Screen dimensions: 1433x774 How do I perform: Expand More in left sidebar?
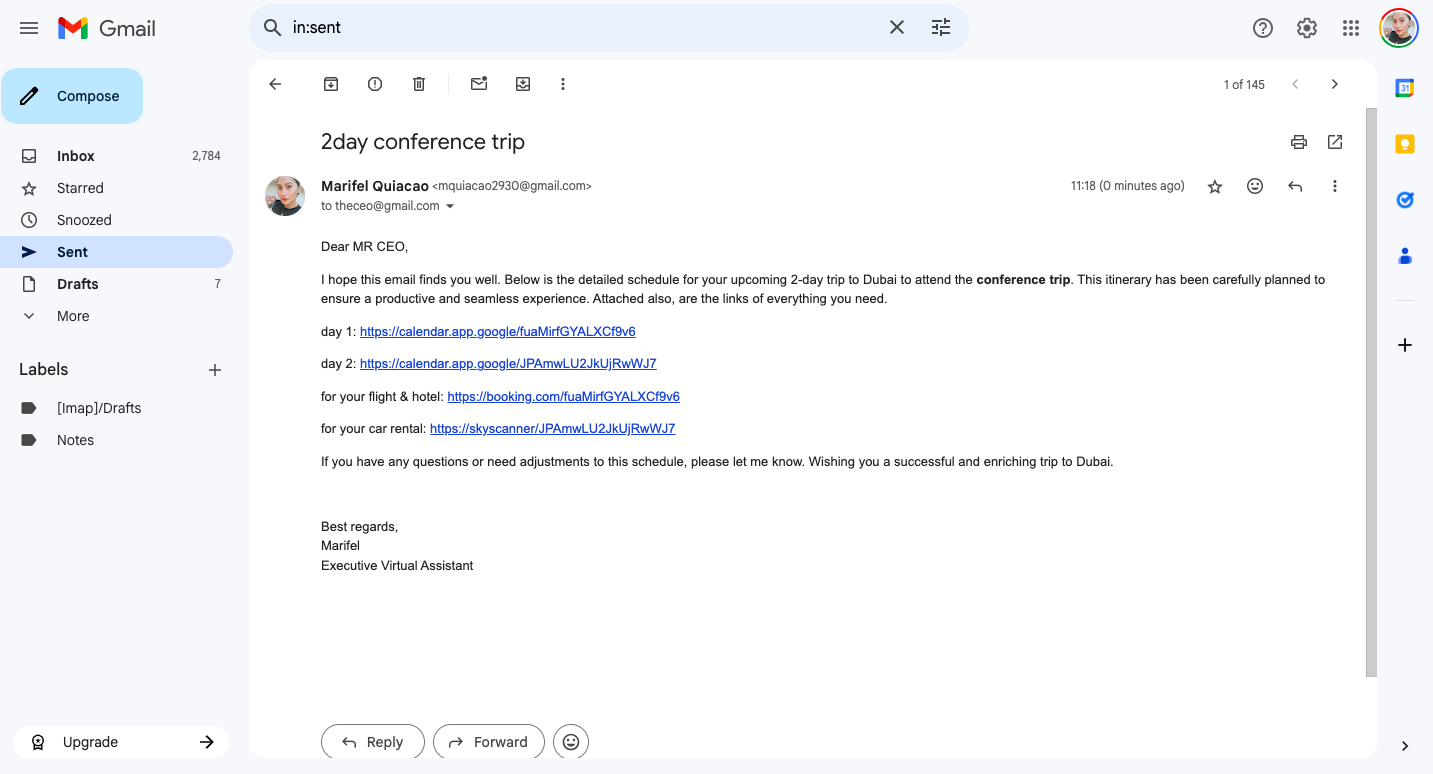coord(73,316)
